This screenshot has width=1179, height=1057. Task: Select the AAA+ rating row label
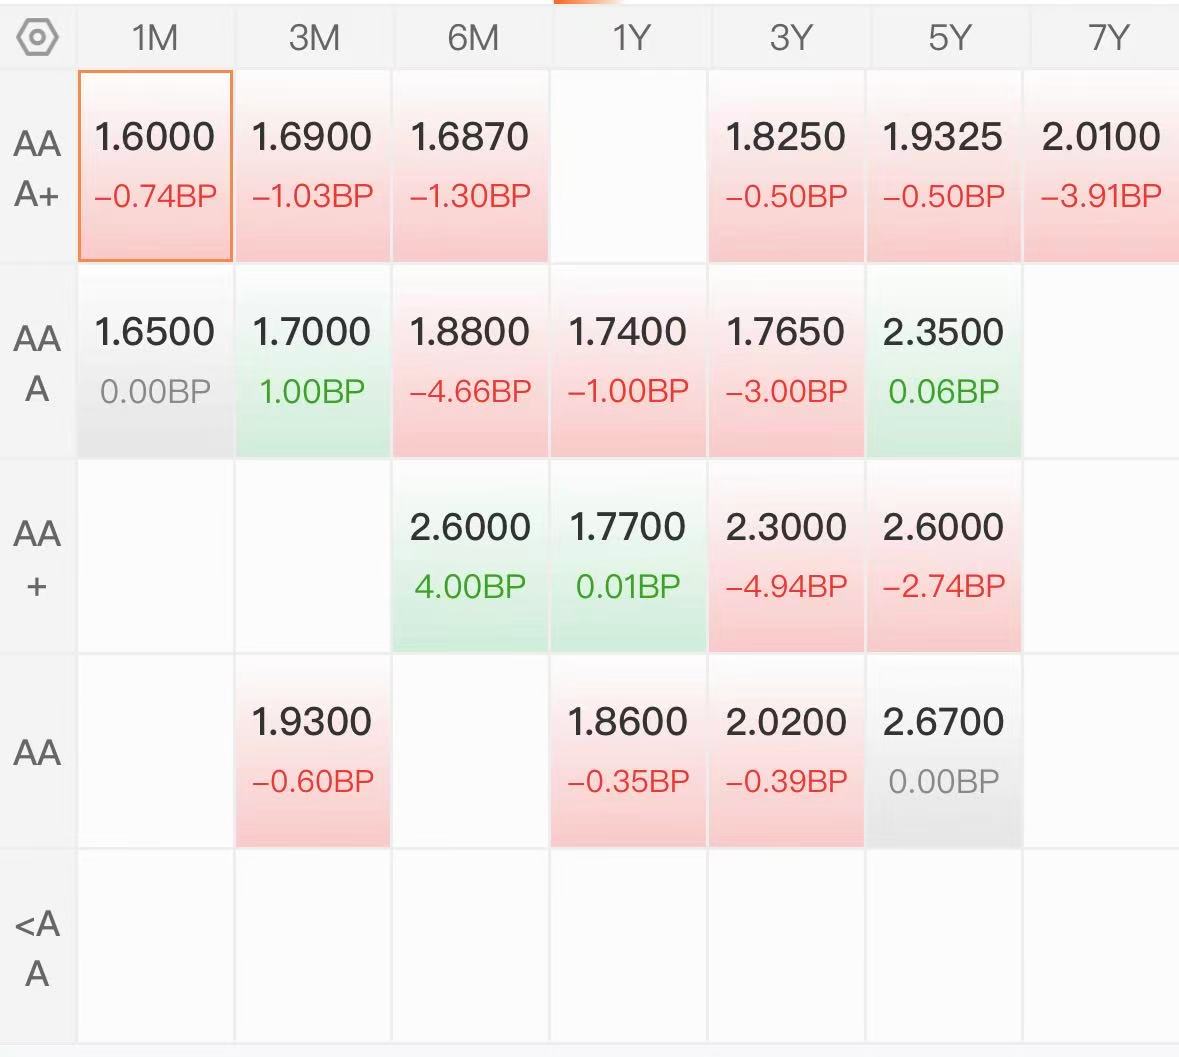[37, 168]
